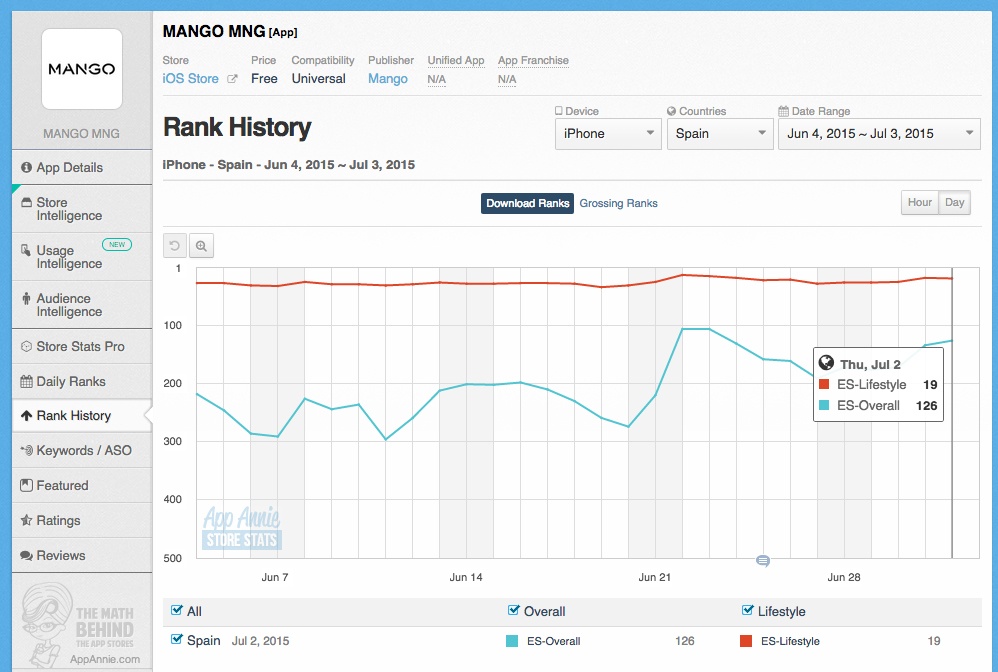Click the Unified App N/A value

click(437, 80)
